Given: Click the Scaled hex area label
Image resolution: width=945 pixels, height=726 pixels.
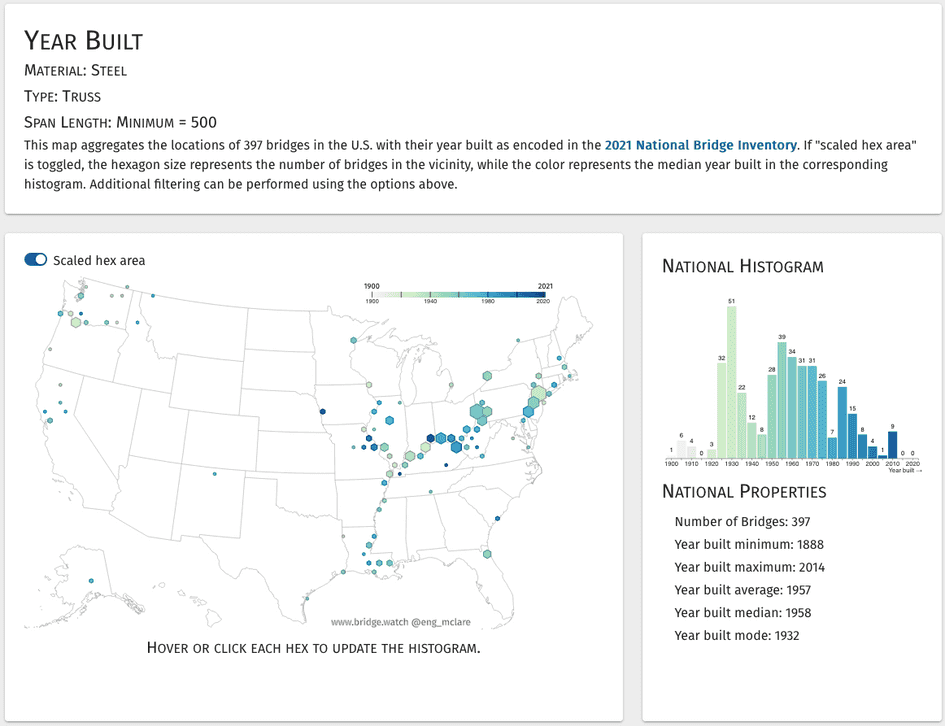Looking at the screenshot, I should pos(99,260).
